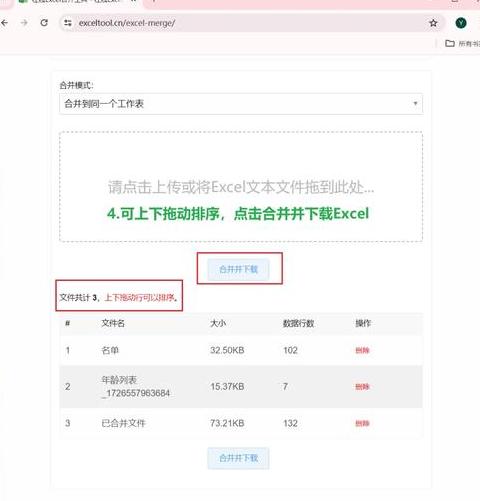The width and height of the screenshot is (480, 501).
Task: Select file name 名单
Action: click(110, 350)
